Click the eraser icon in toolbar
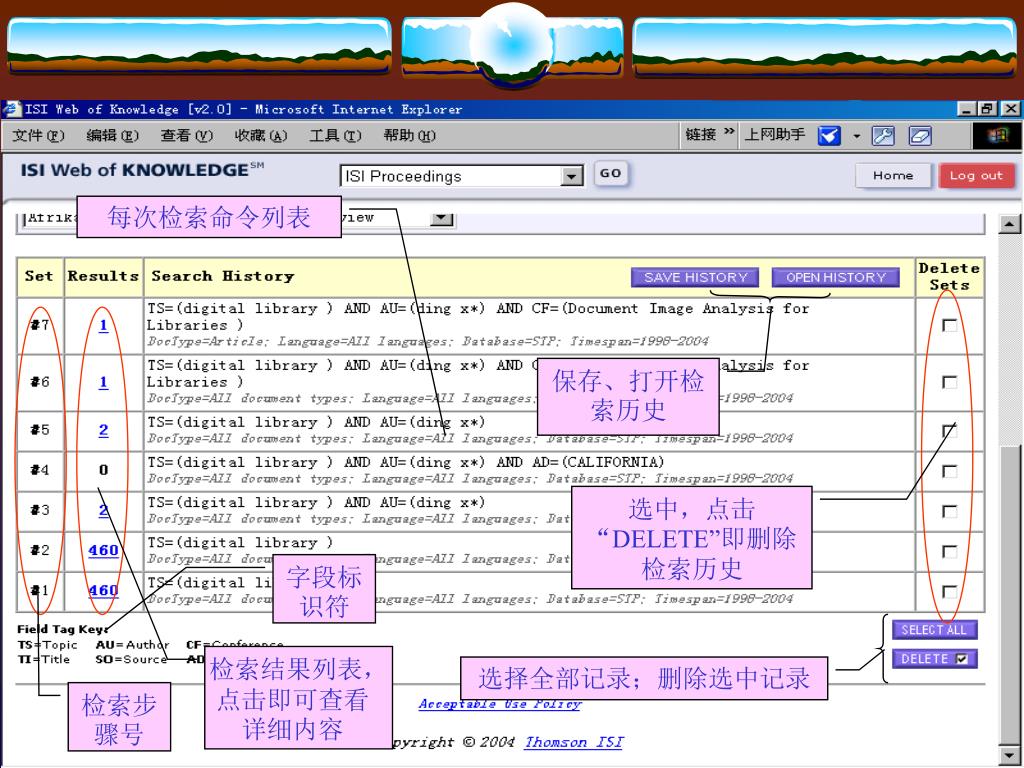Viewport: 1024px width, 768px height. (x=920, y=136)
